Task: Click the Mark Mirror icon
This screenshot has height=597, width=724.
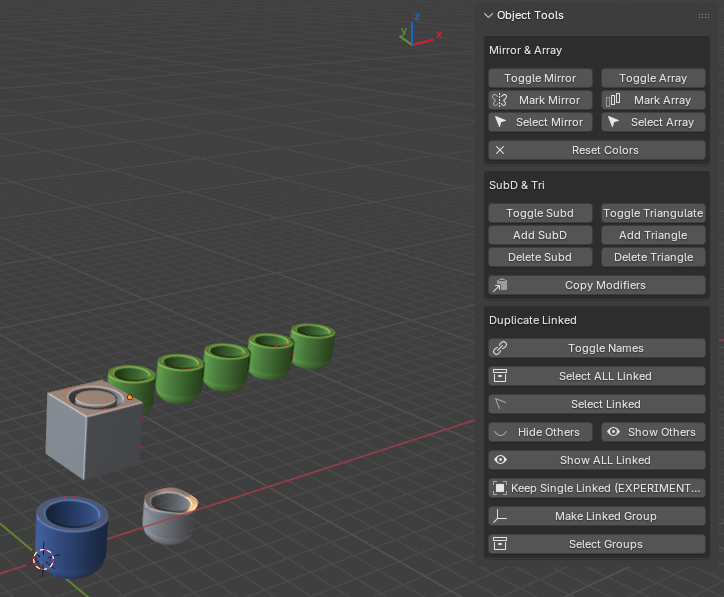Action: click(x=500, y=100)
